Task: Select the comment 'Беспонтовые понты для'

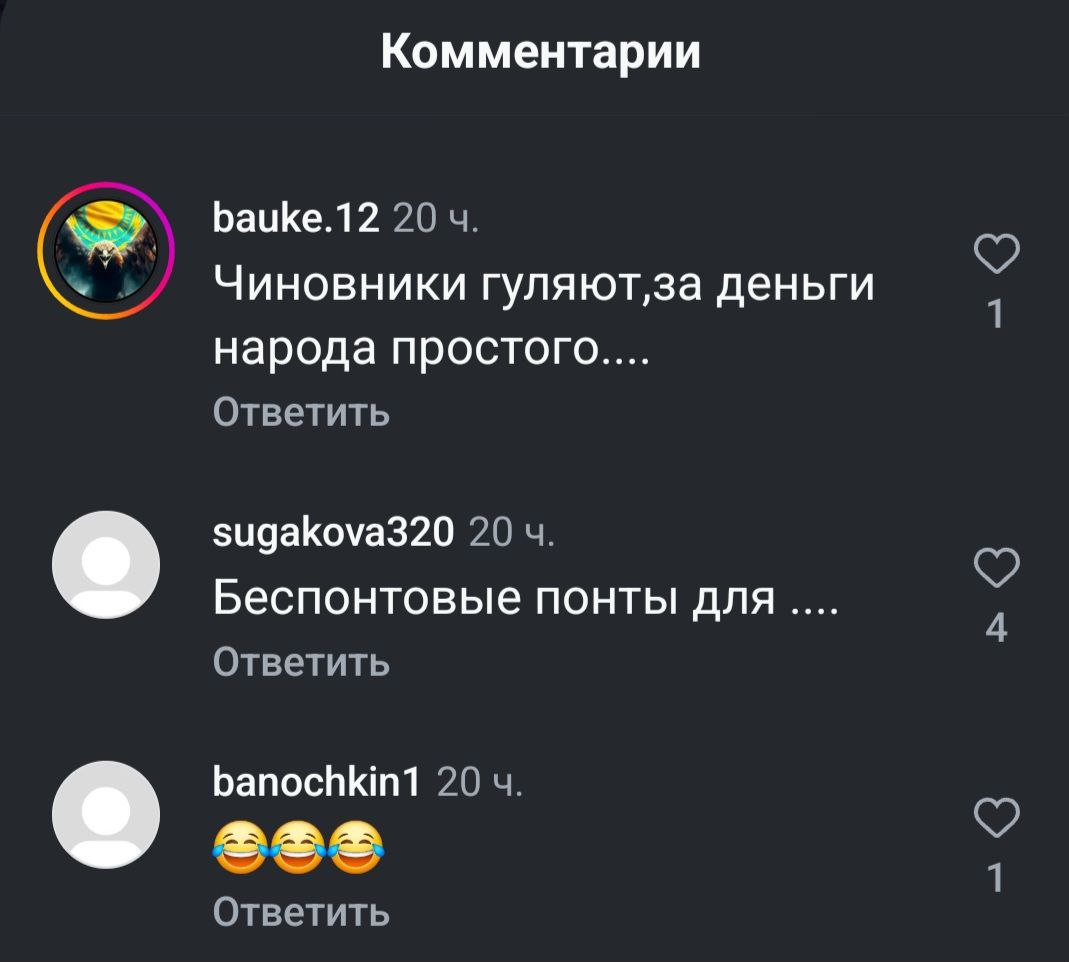Action: coord(494,598)
